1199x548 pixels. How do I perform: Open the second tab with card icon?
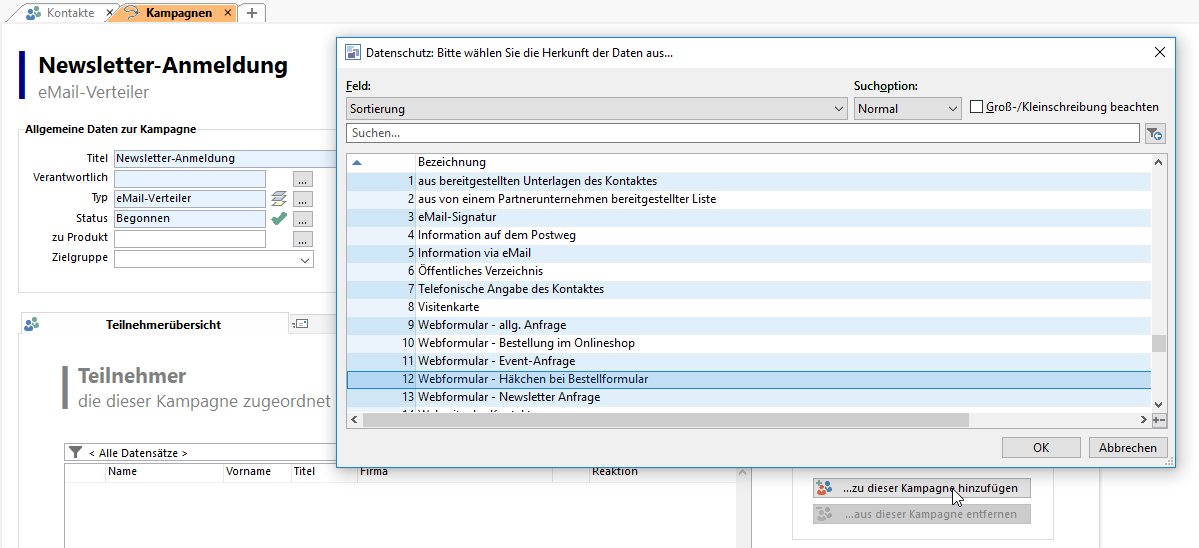[x=300, y=324]
